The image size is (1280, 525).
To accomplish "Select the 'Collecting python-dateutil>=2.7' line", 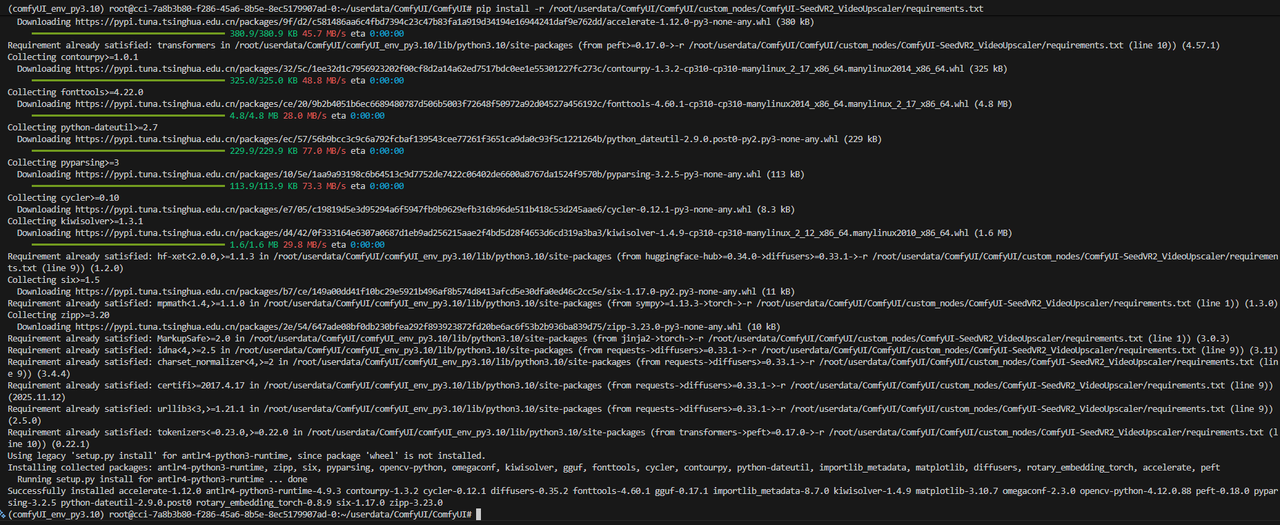I will (82, 128).
